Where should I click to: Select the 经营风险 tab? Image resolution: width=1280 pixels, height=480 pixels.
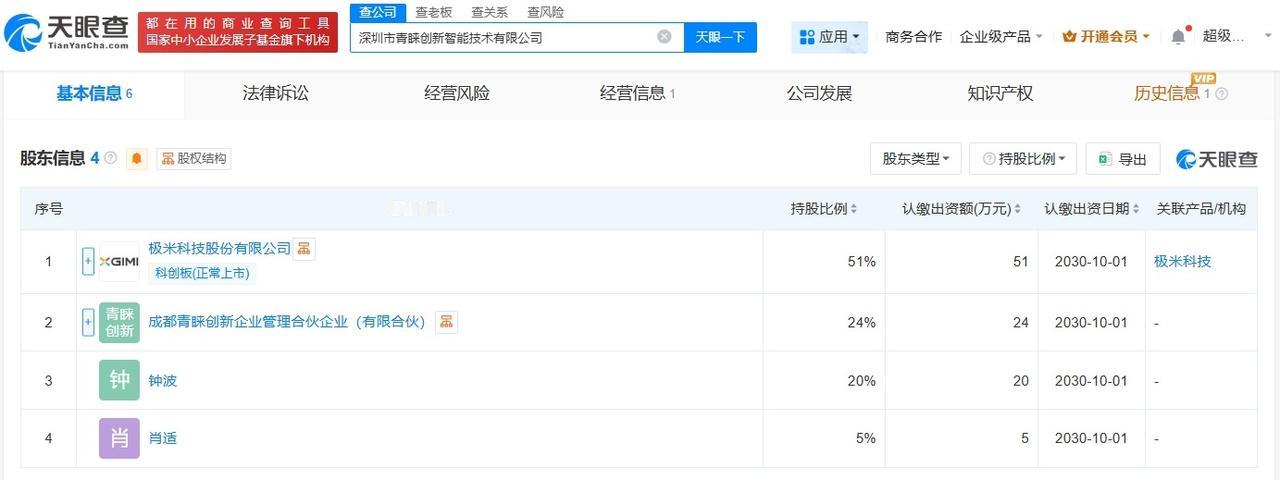457,94
